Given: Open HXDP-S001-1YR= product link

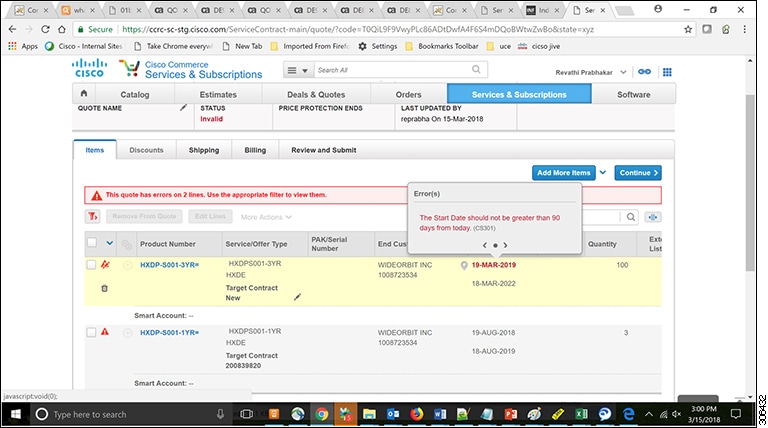Looking at the screenshot, I should (x=169, y=333).
